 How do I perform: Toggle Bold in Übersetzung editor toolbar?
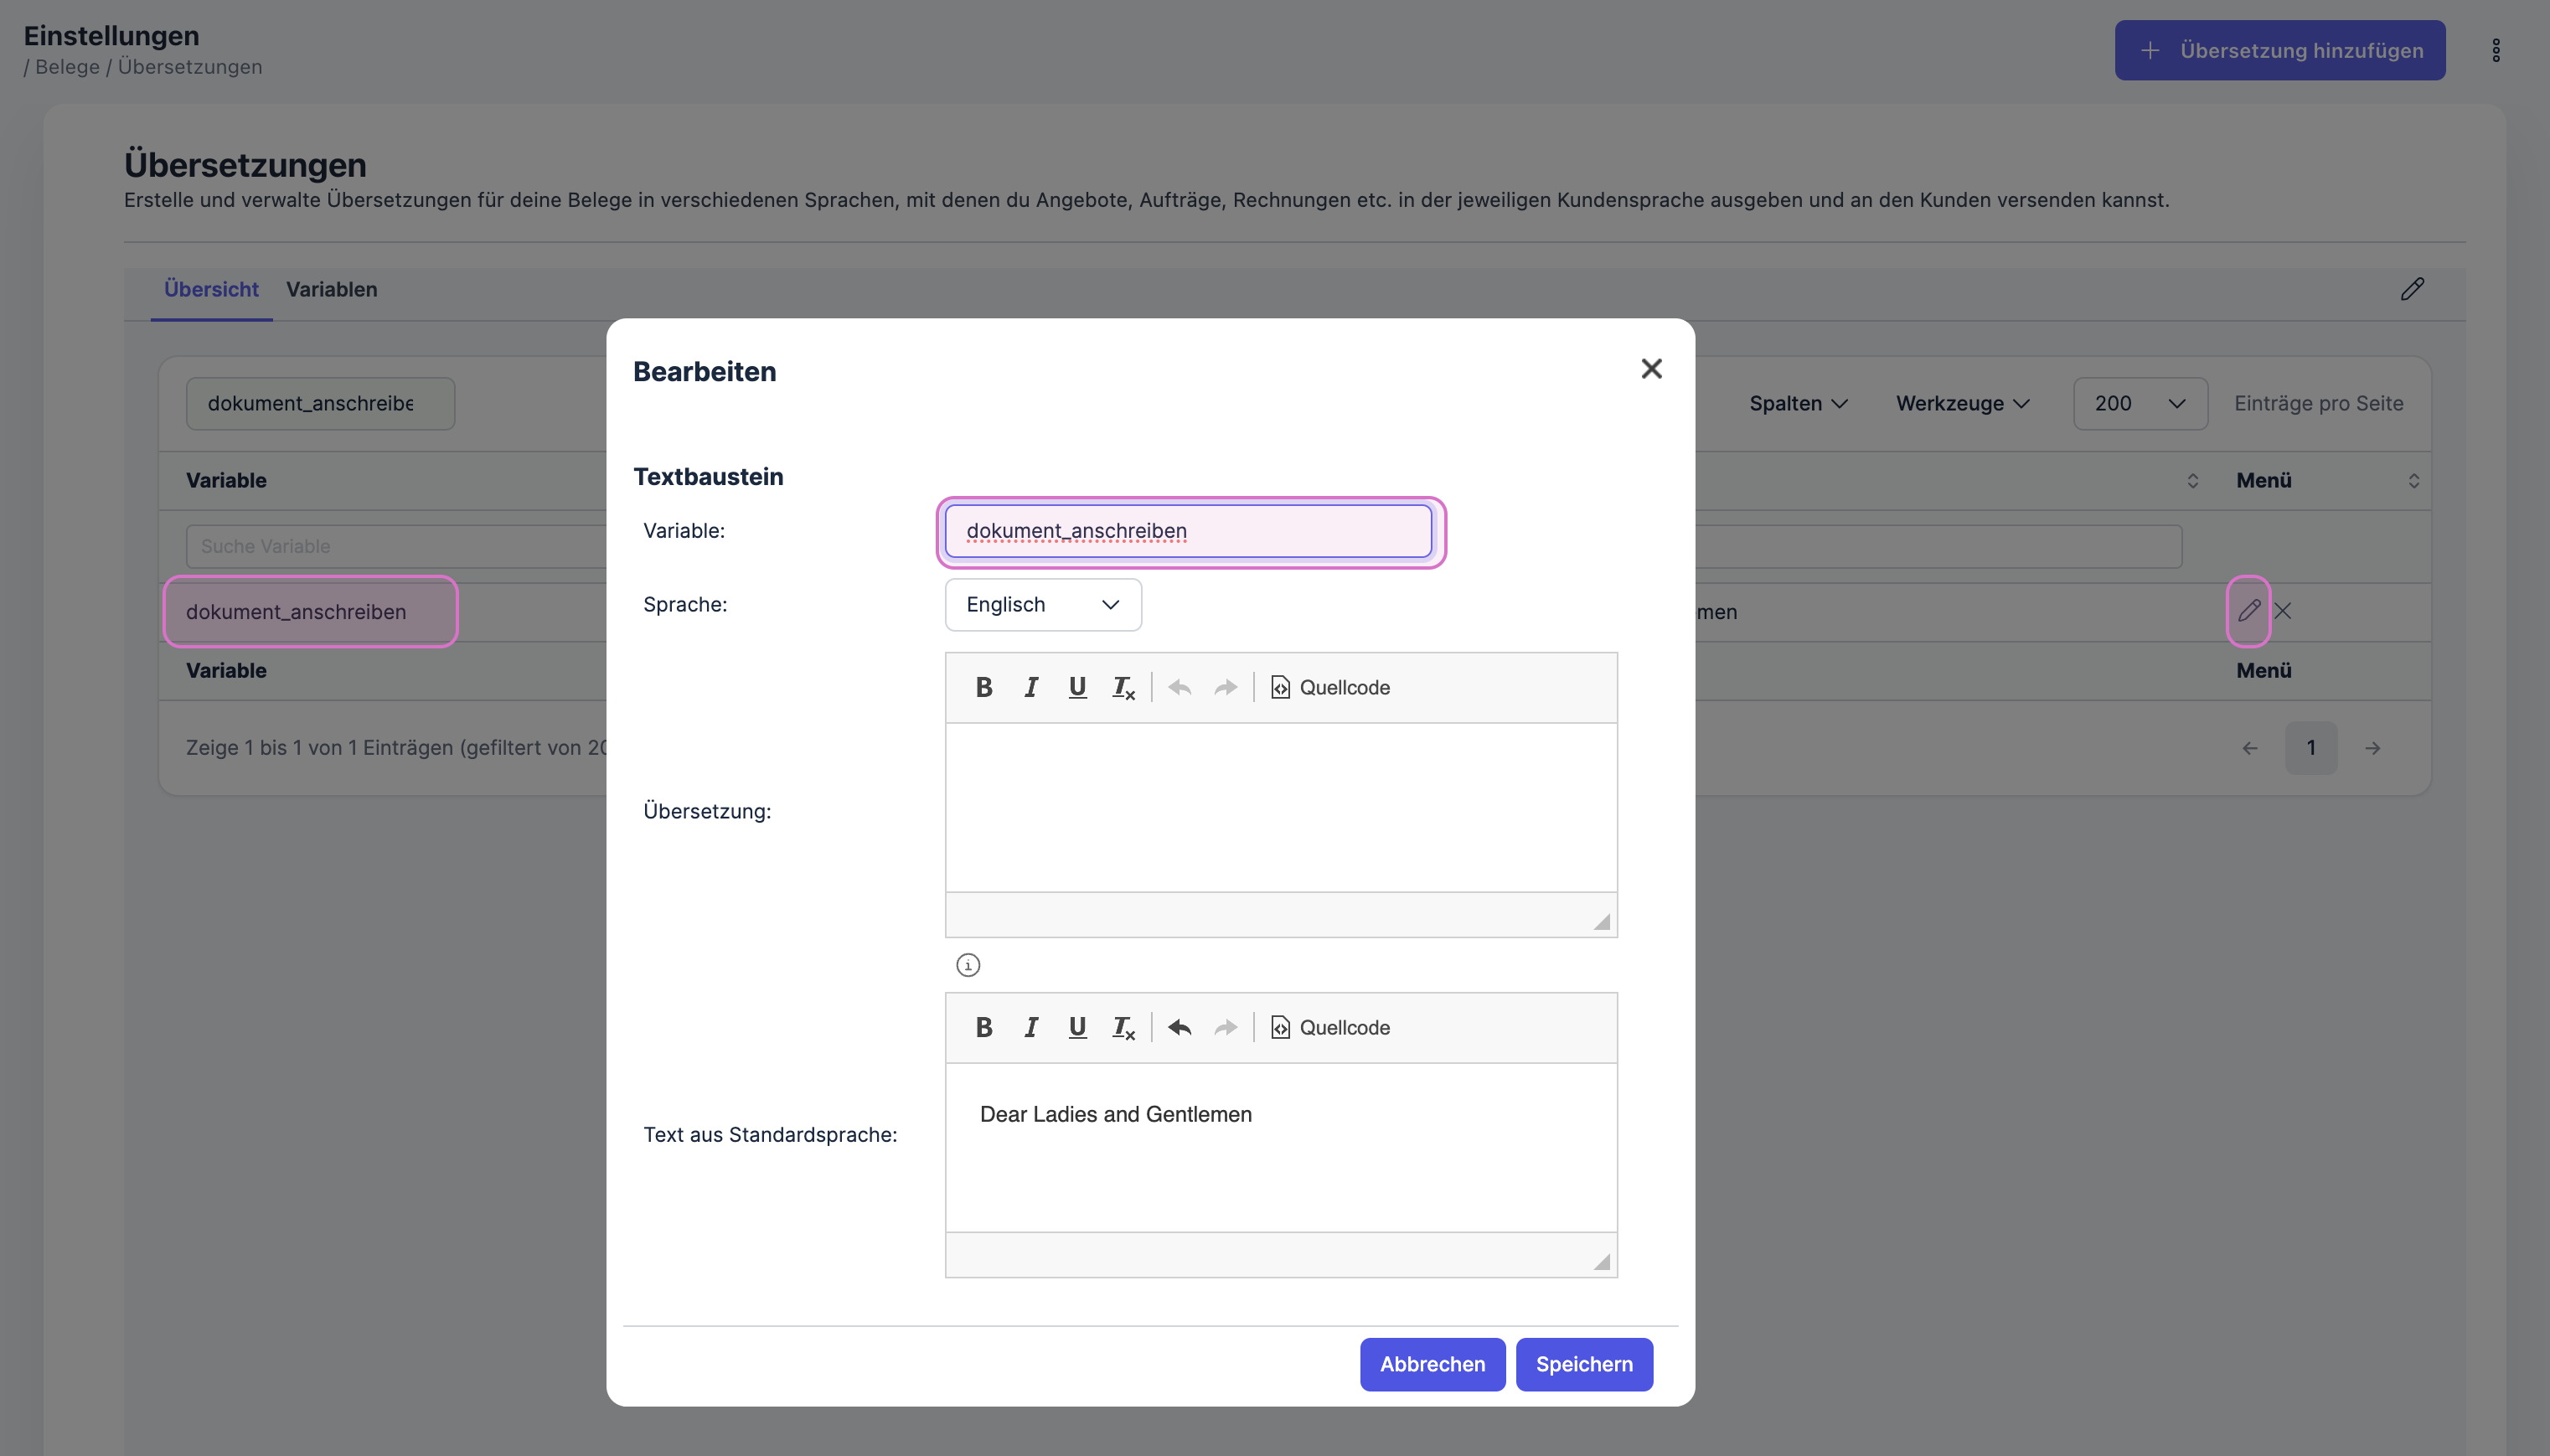coord(983,687)
